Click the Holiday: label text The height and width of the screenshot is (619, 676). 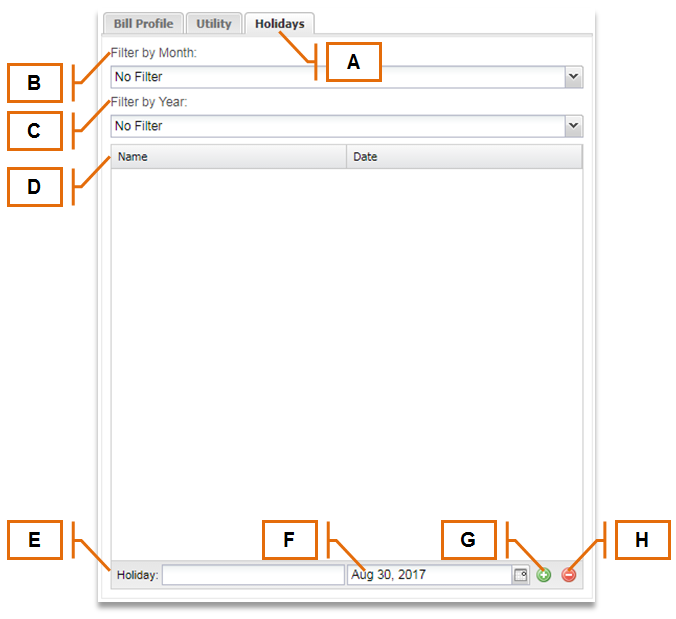click(x=138, y=575)
